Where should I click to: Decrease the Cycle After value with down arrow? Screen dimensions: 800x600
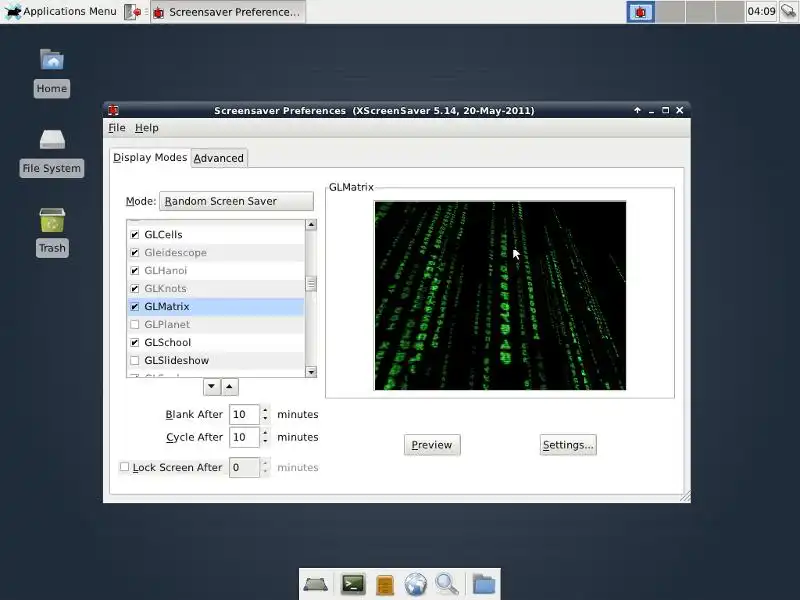tap(265, 442)
